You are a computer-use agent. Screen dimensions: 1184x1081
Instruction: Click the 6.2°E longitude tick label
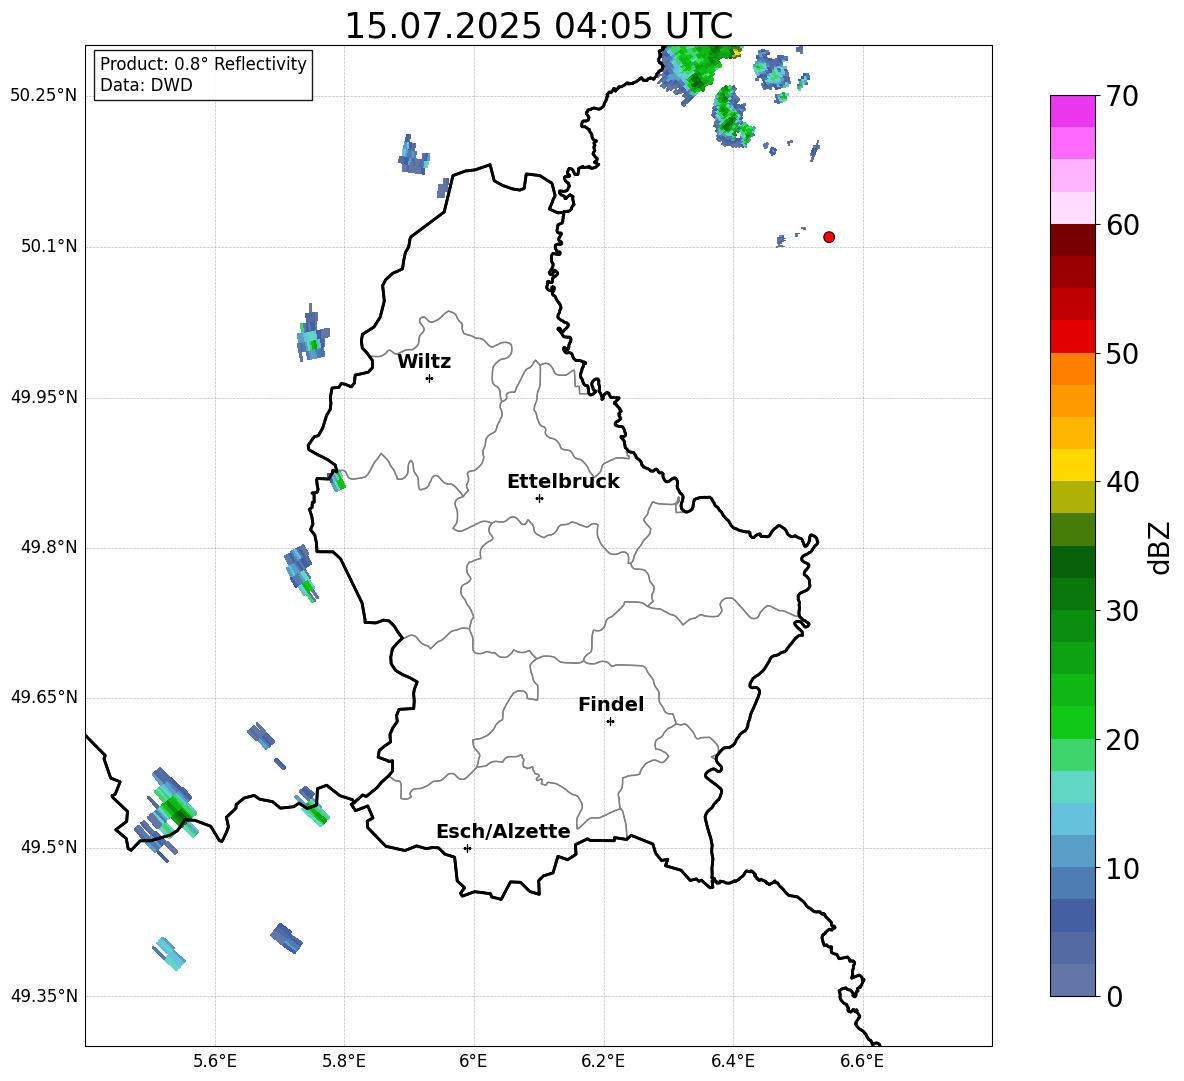(603, 1061)
